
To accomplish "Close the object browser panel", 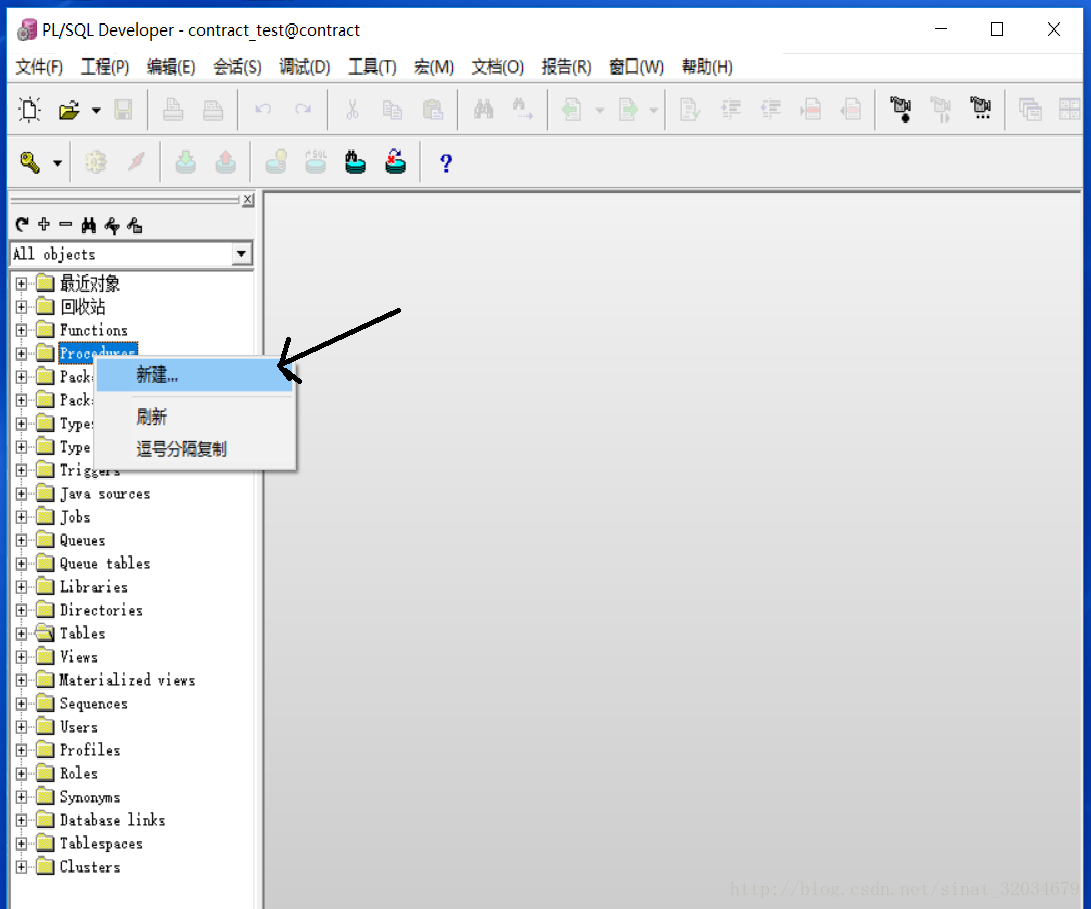I will tap(248, 200).
